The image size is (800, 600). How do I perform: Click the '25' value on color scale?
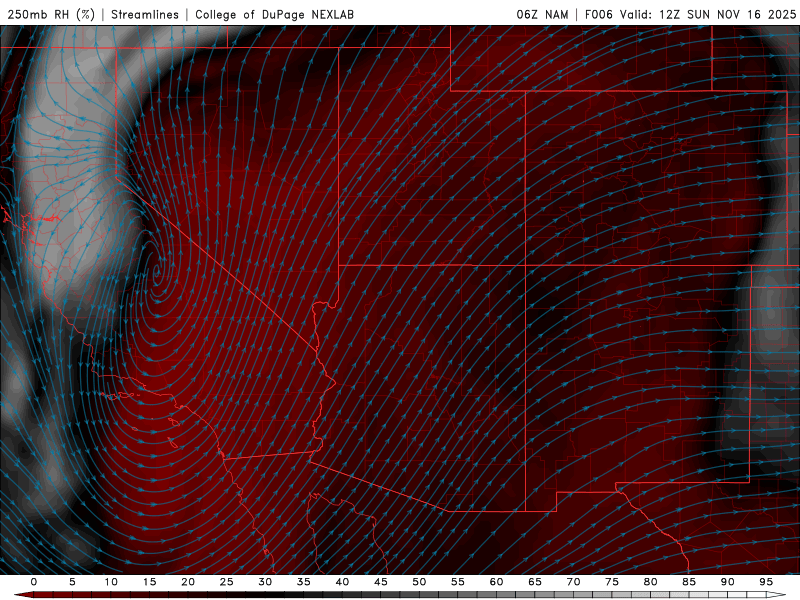tap(227, 582)
